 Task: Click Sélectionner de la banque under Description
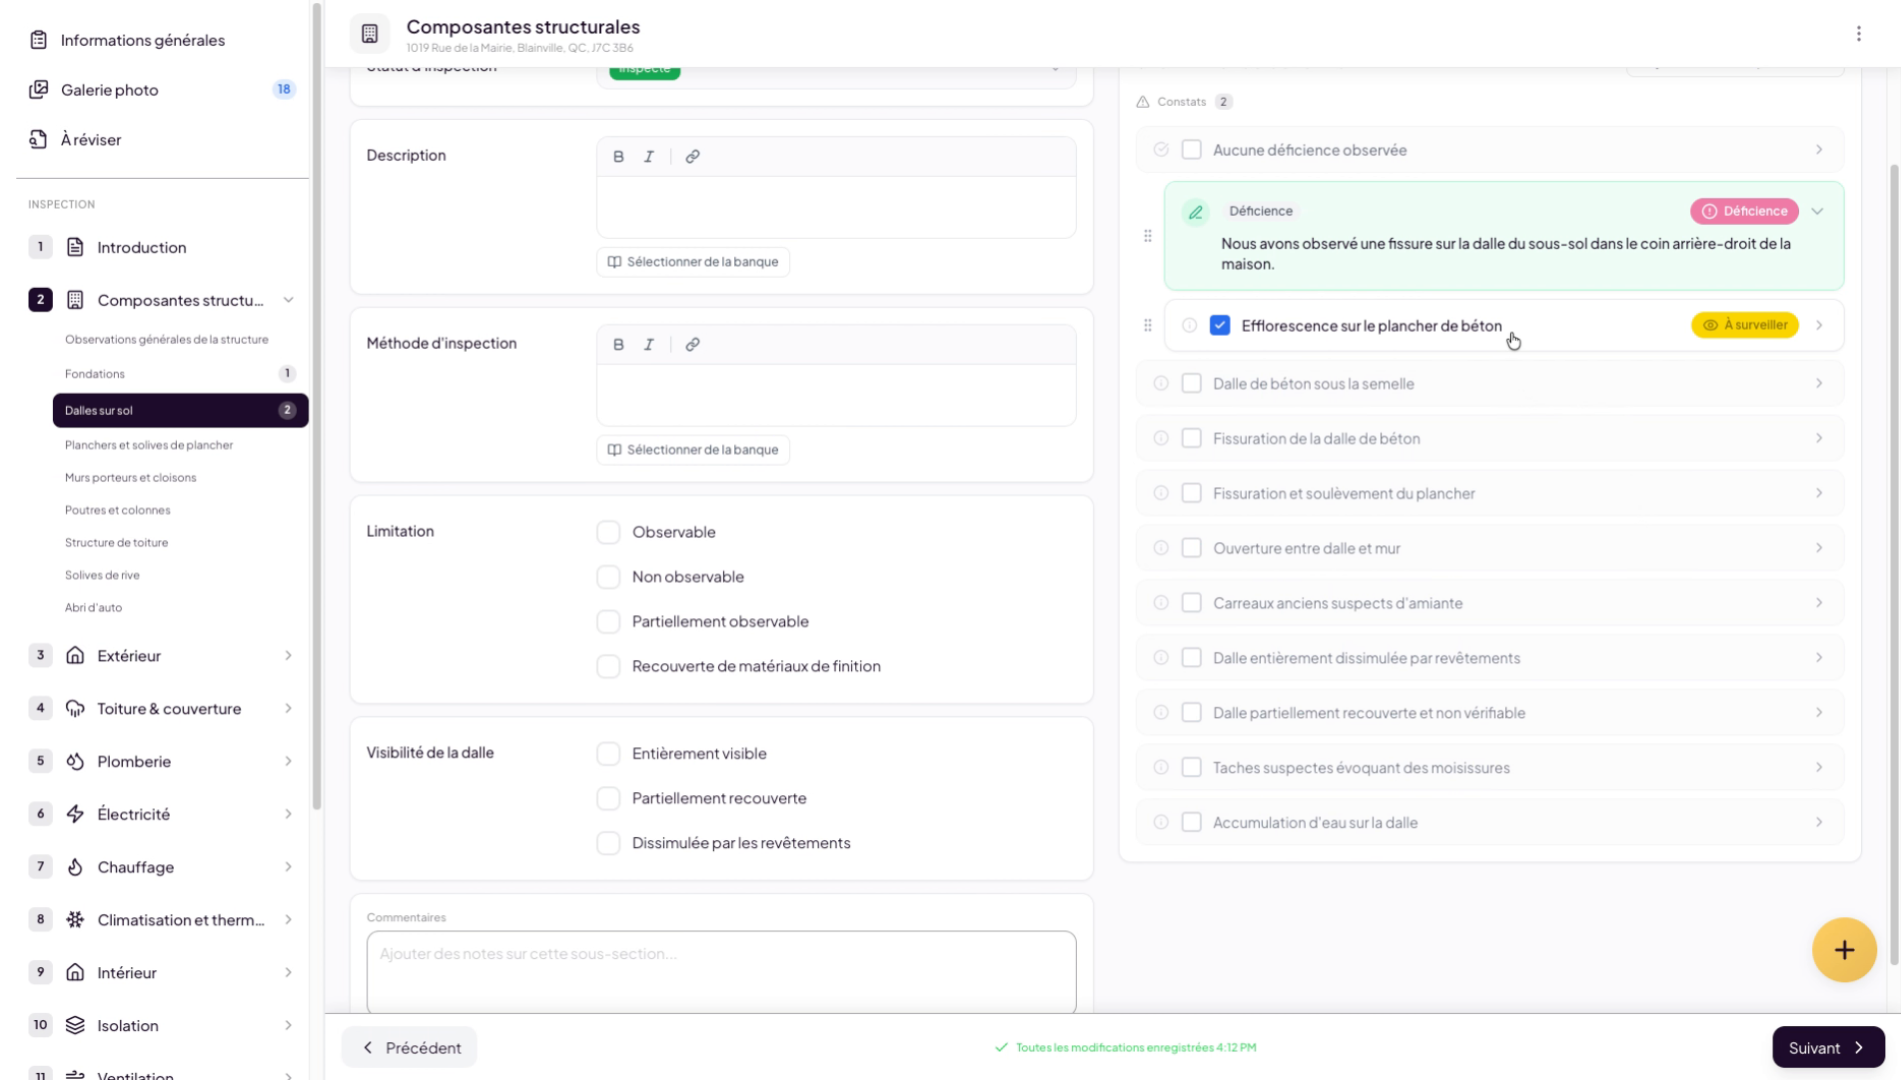tap(693, 262)
